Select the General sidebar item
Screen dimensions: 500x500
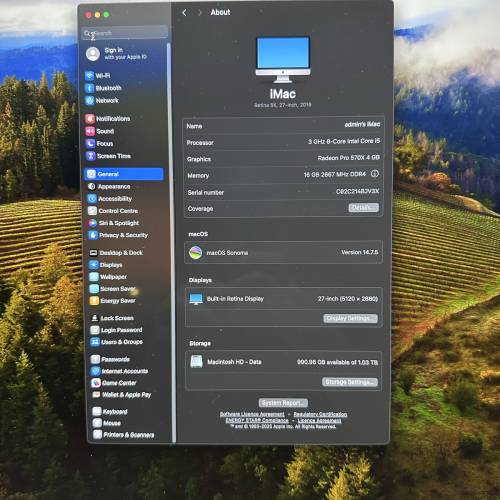tap(124, 174)
